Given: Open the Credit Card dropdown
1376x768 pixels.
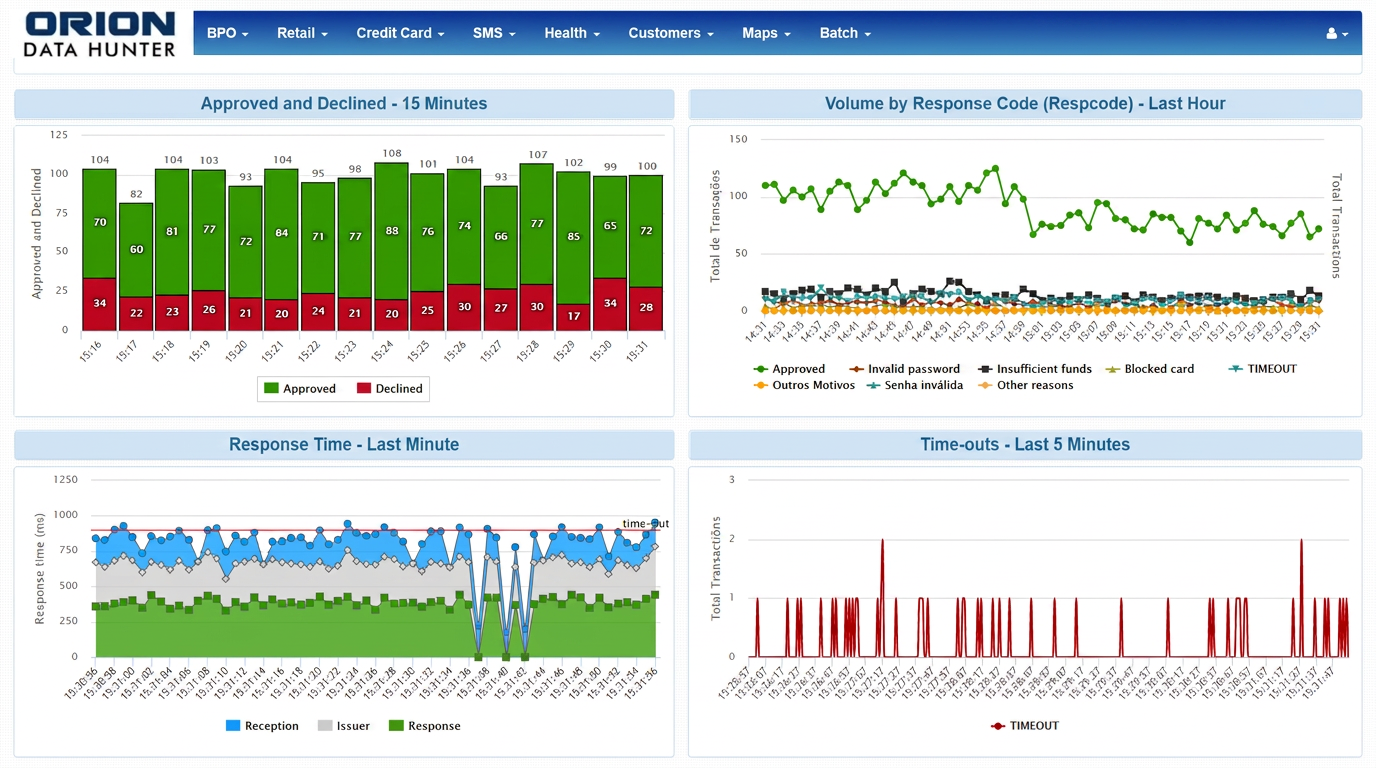Looking at the screenshot, I should point(400,33).
